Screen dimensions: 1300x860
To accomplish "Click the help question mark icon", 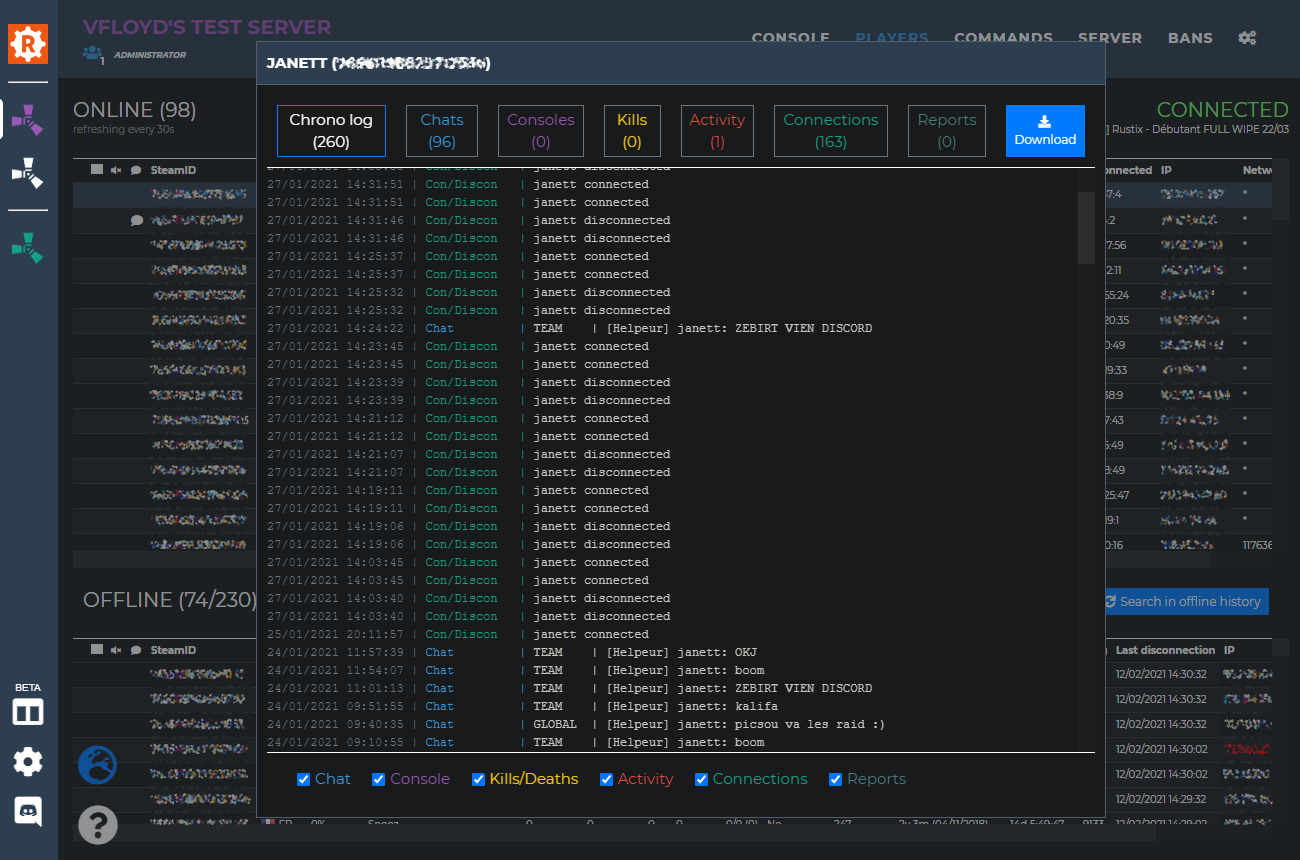I will coord(98,825).
